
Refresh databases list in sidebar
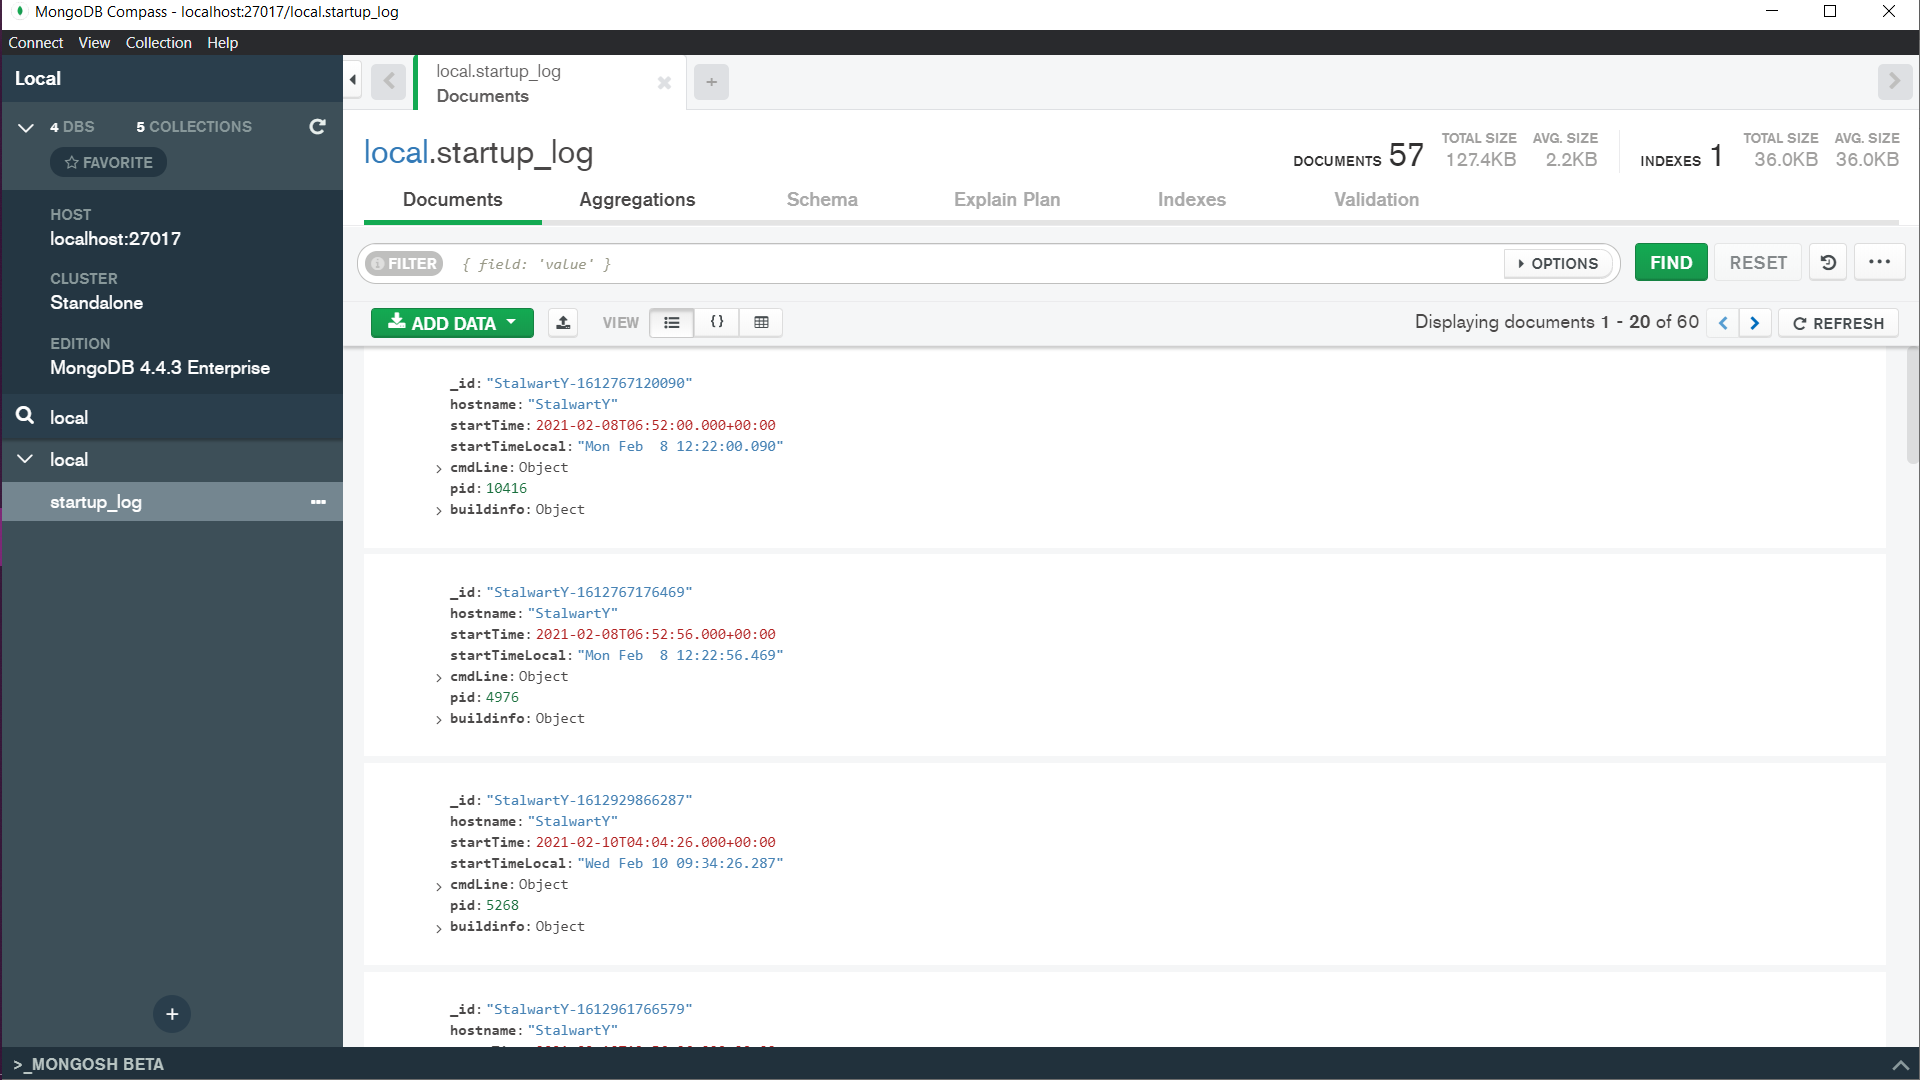(x=317, y=127)
